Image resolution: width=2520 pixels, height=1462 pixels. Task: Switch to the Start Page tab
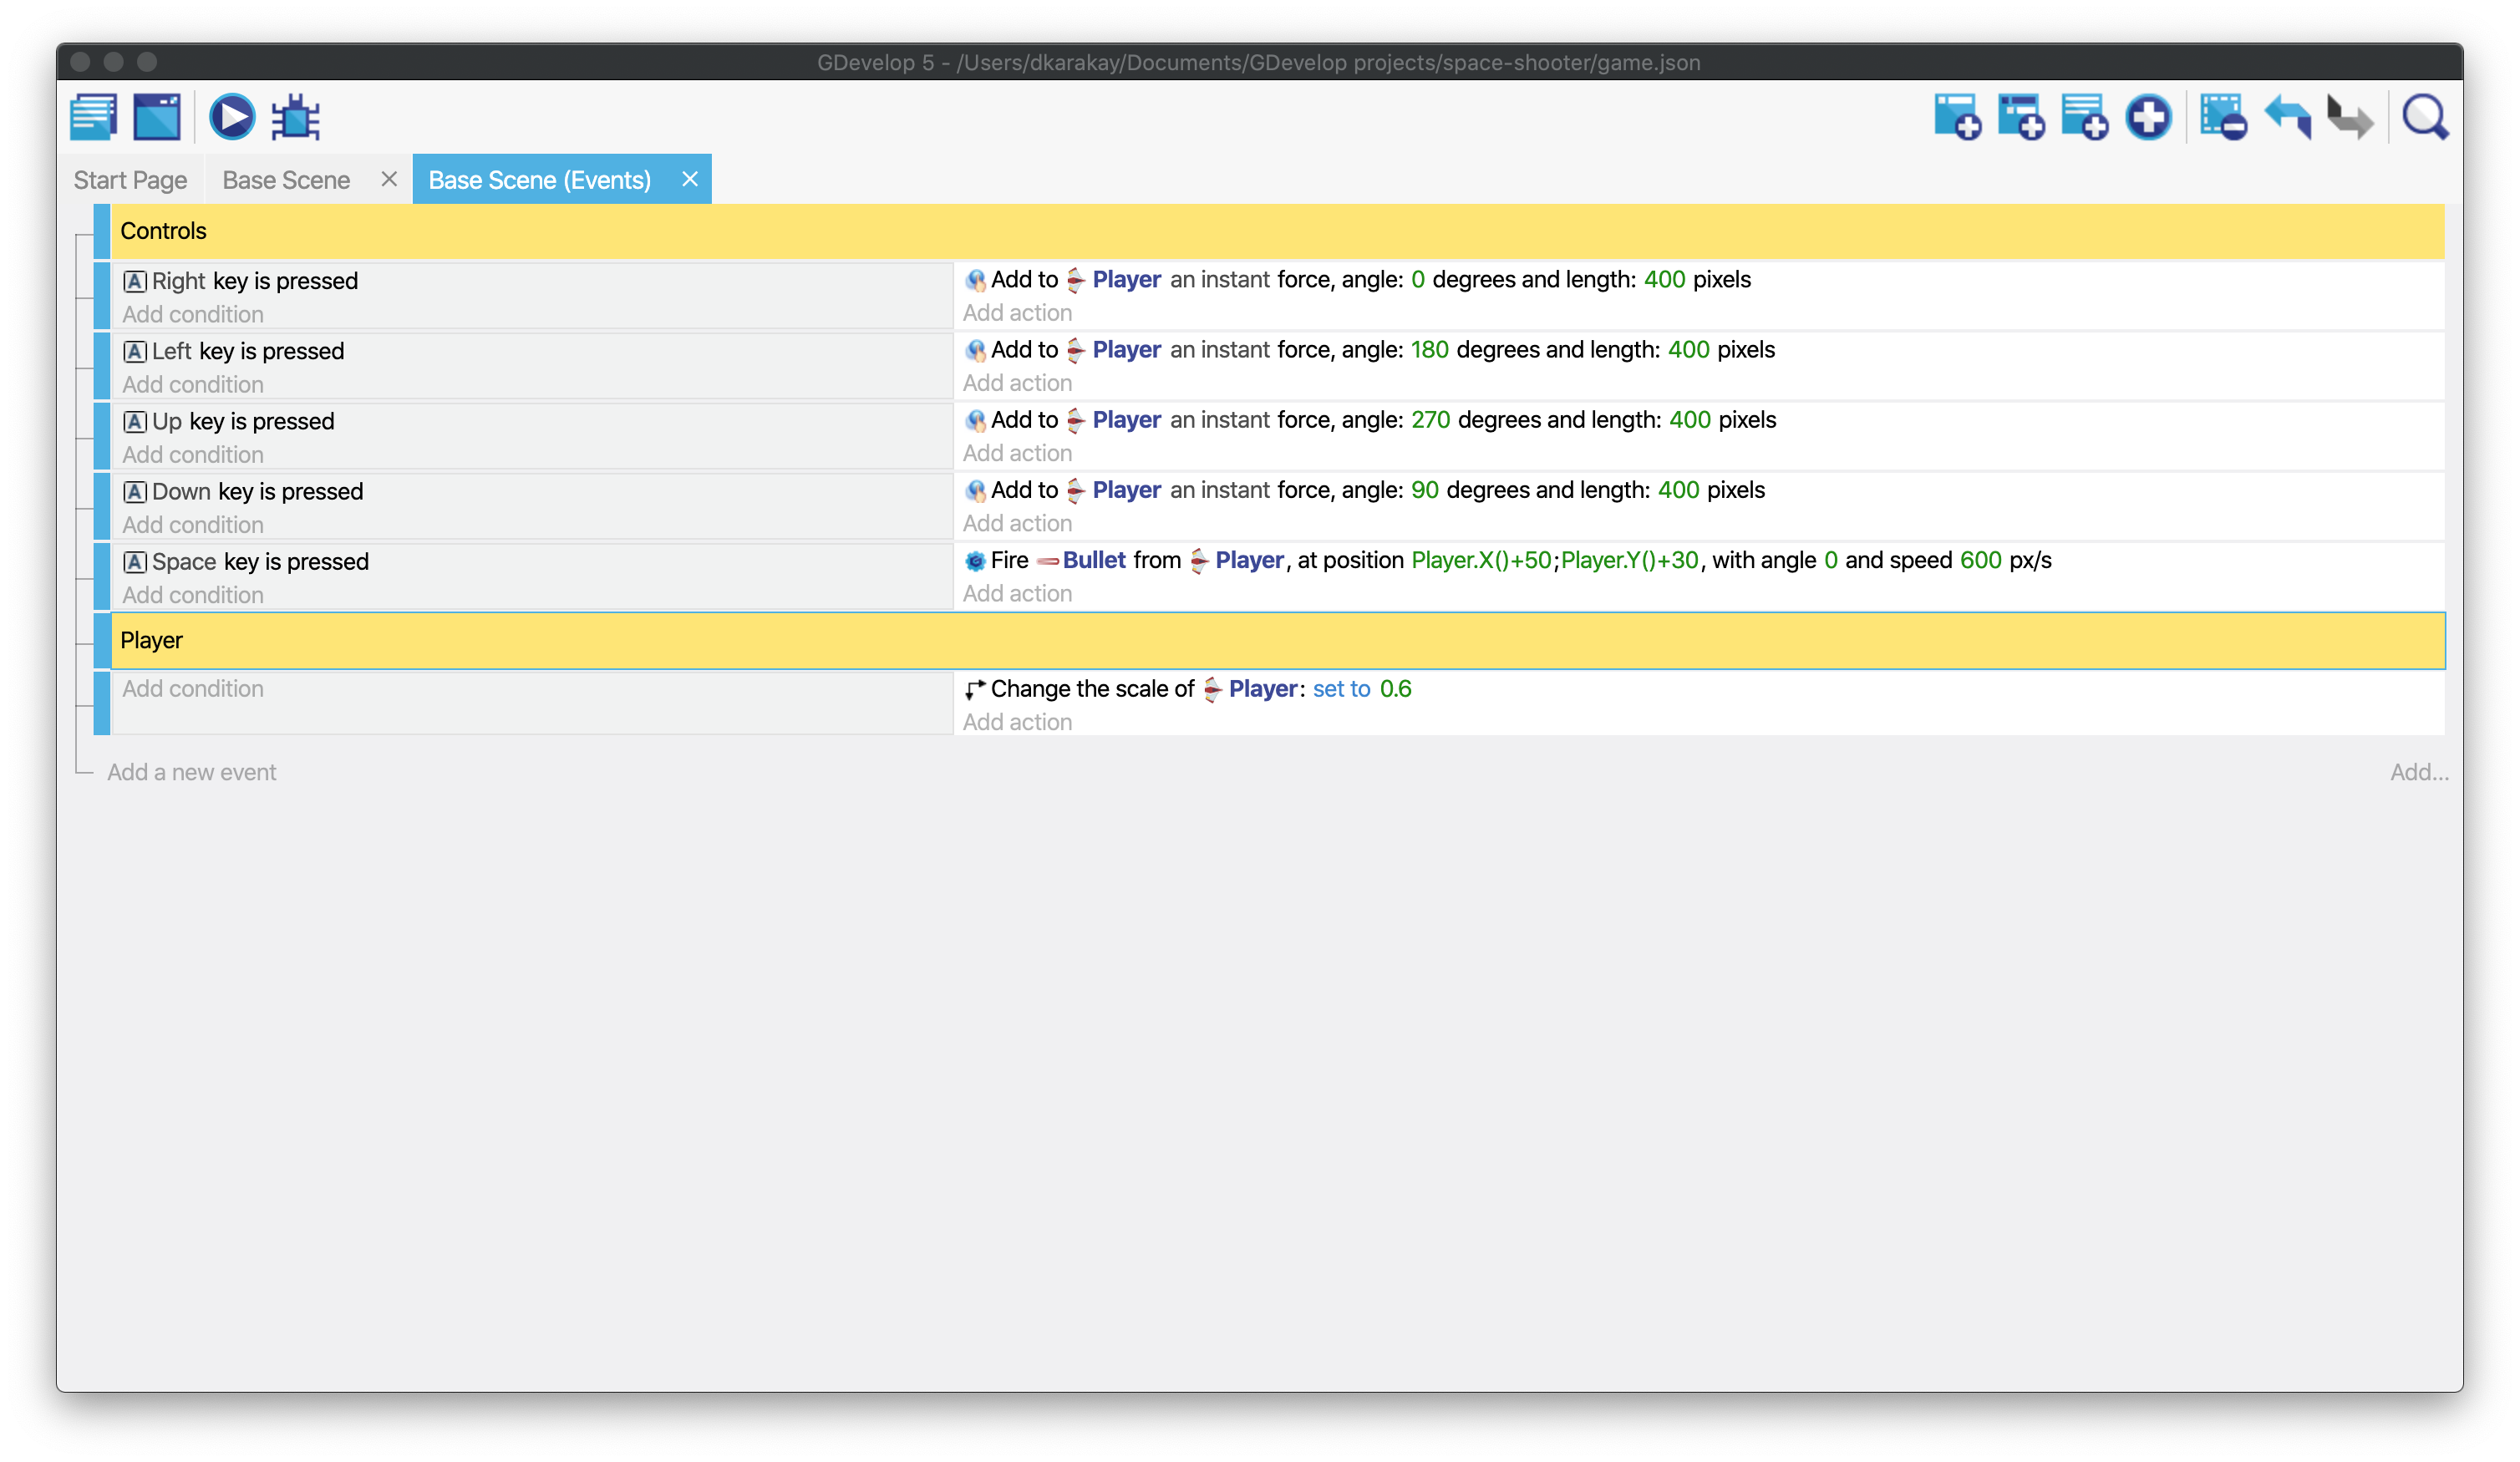point(130,180)
